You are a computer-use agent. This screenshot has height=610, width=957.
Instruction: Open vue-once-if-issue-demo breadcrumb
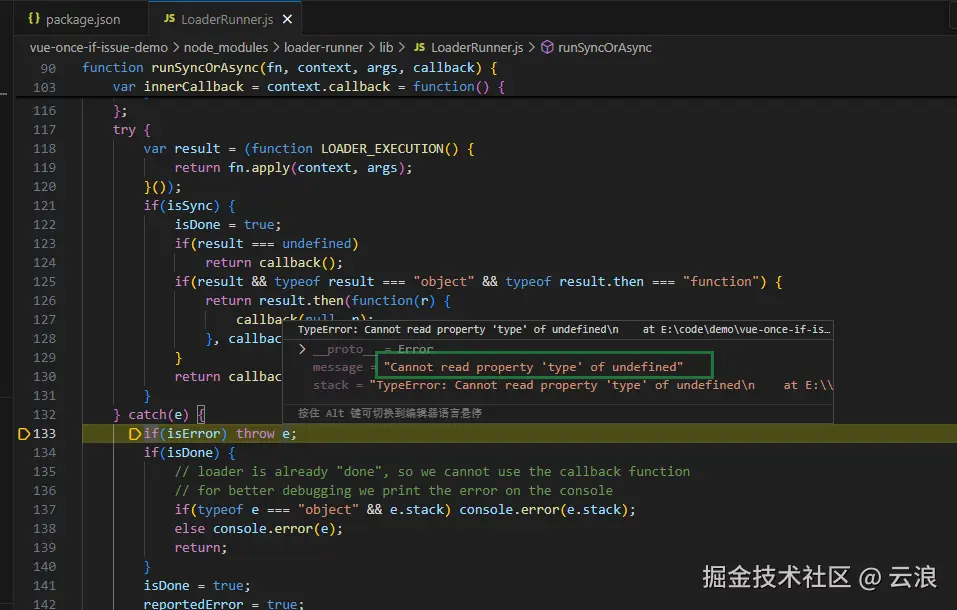click(99, 48)
